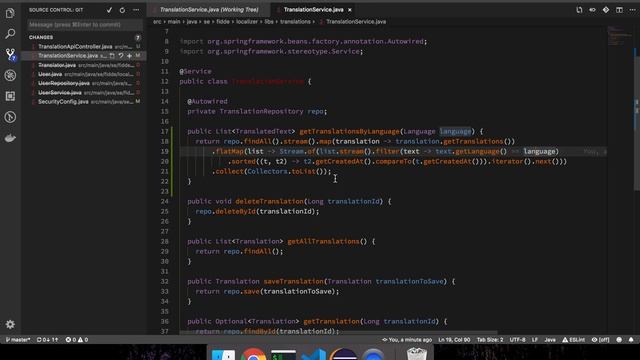Image resolution: width=640 pixels, height=360 pixels.
Task: Open editor more actions ellipsis
Action: click(632, 10)
